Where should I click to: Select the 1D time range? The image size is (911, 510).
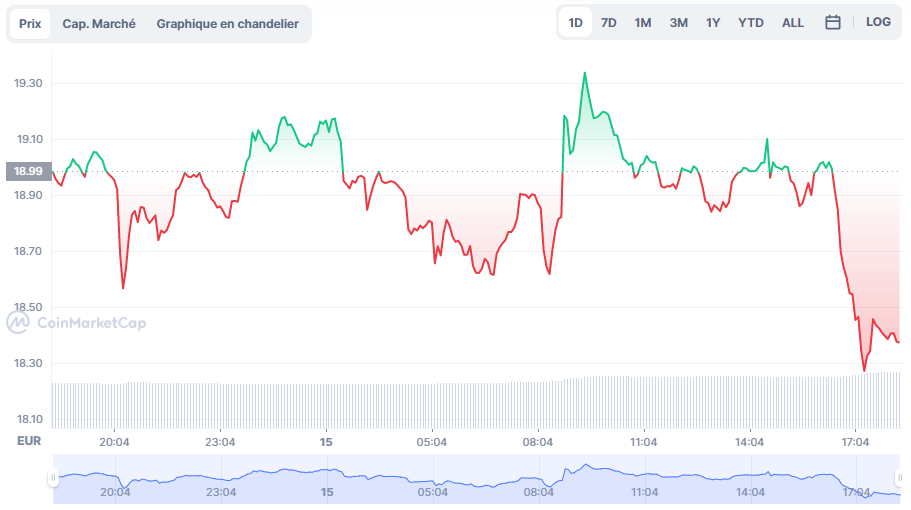575,23
